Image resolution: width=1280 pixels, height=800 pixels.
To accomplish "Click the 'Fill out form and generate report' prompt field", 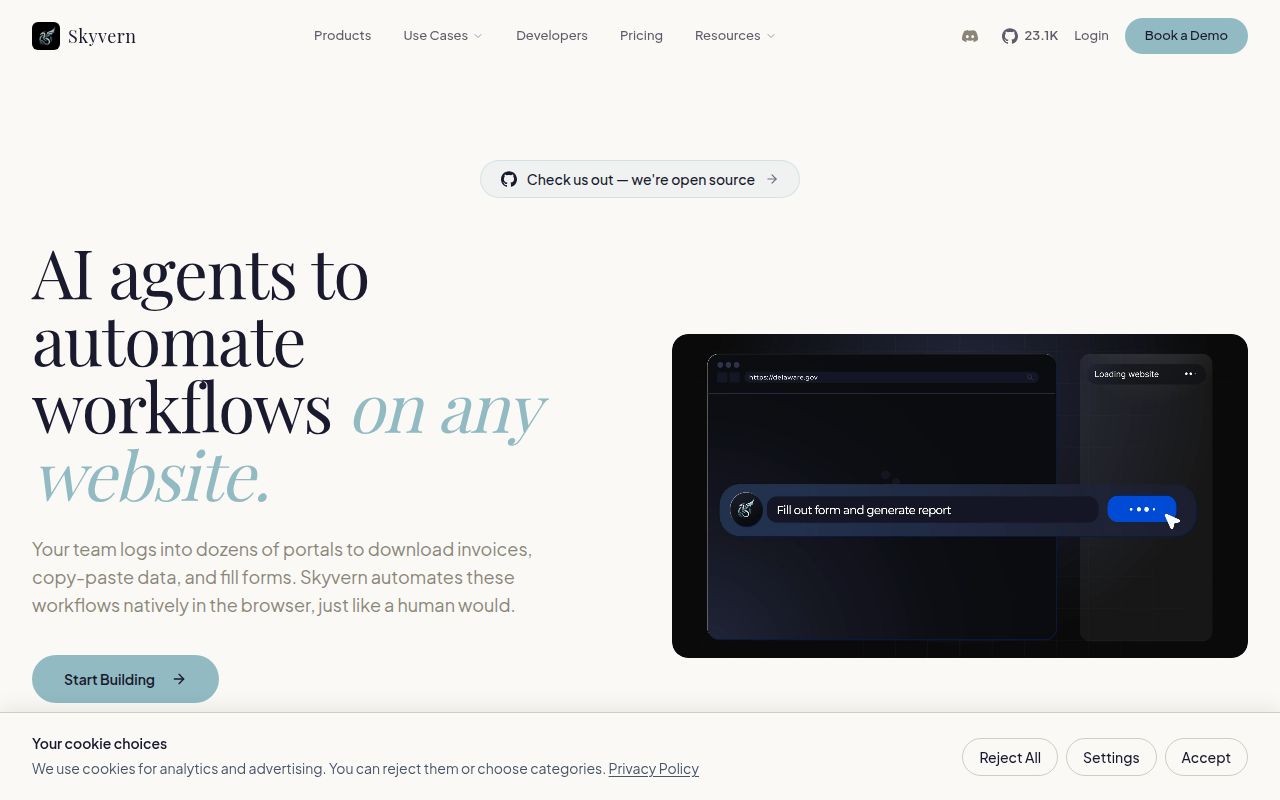I will (x=932, y=510).
